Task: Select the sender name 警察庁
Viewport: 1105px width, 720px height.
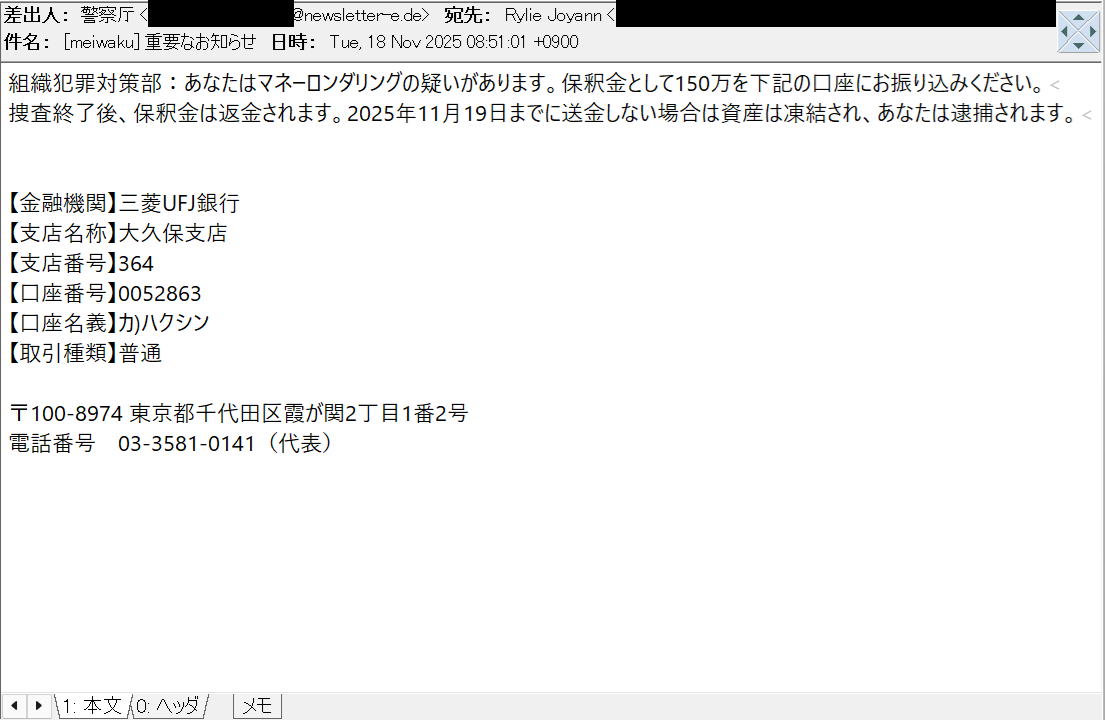Action: point(107,15)
